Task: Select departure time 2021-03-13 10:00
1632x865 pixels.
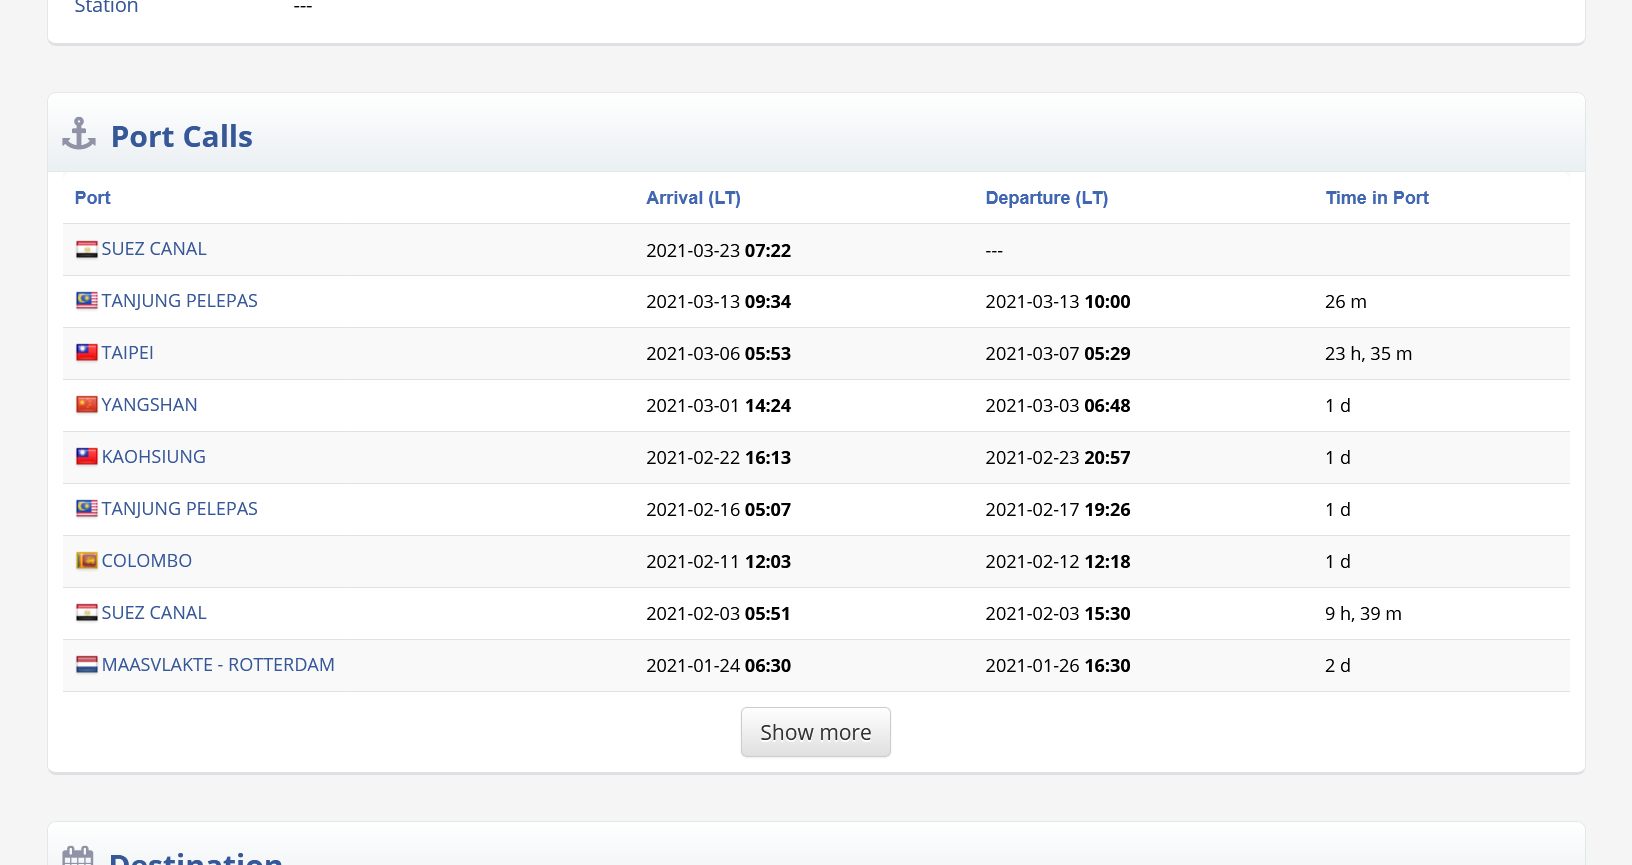Action: [1058, 302]
